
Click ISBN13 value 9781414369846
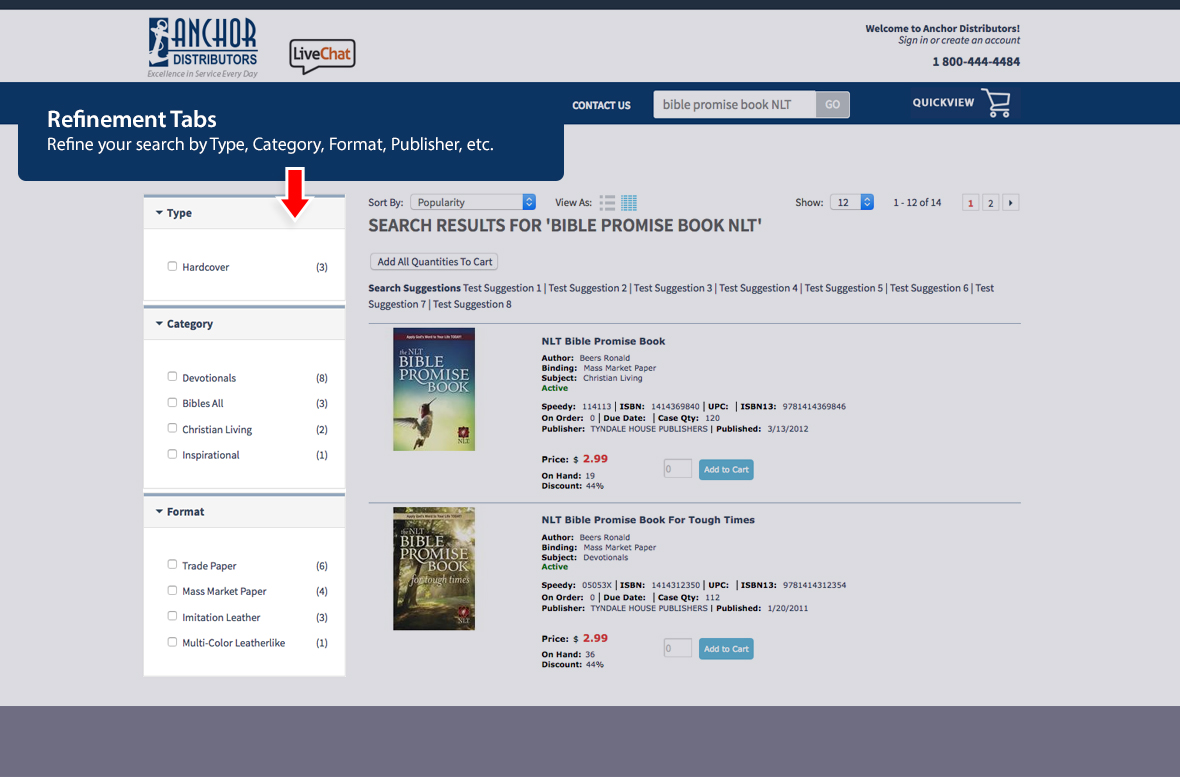pos(814,407)
